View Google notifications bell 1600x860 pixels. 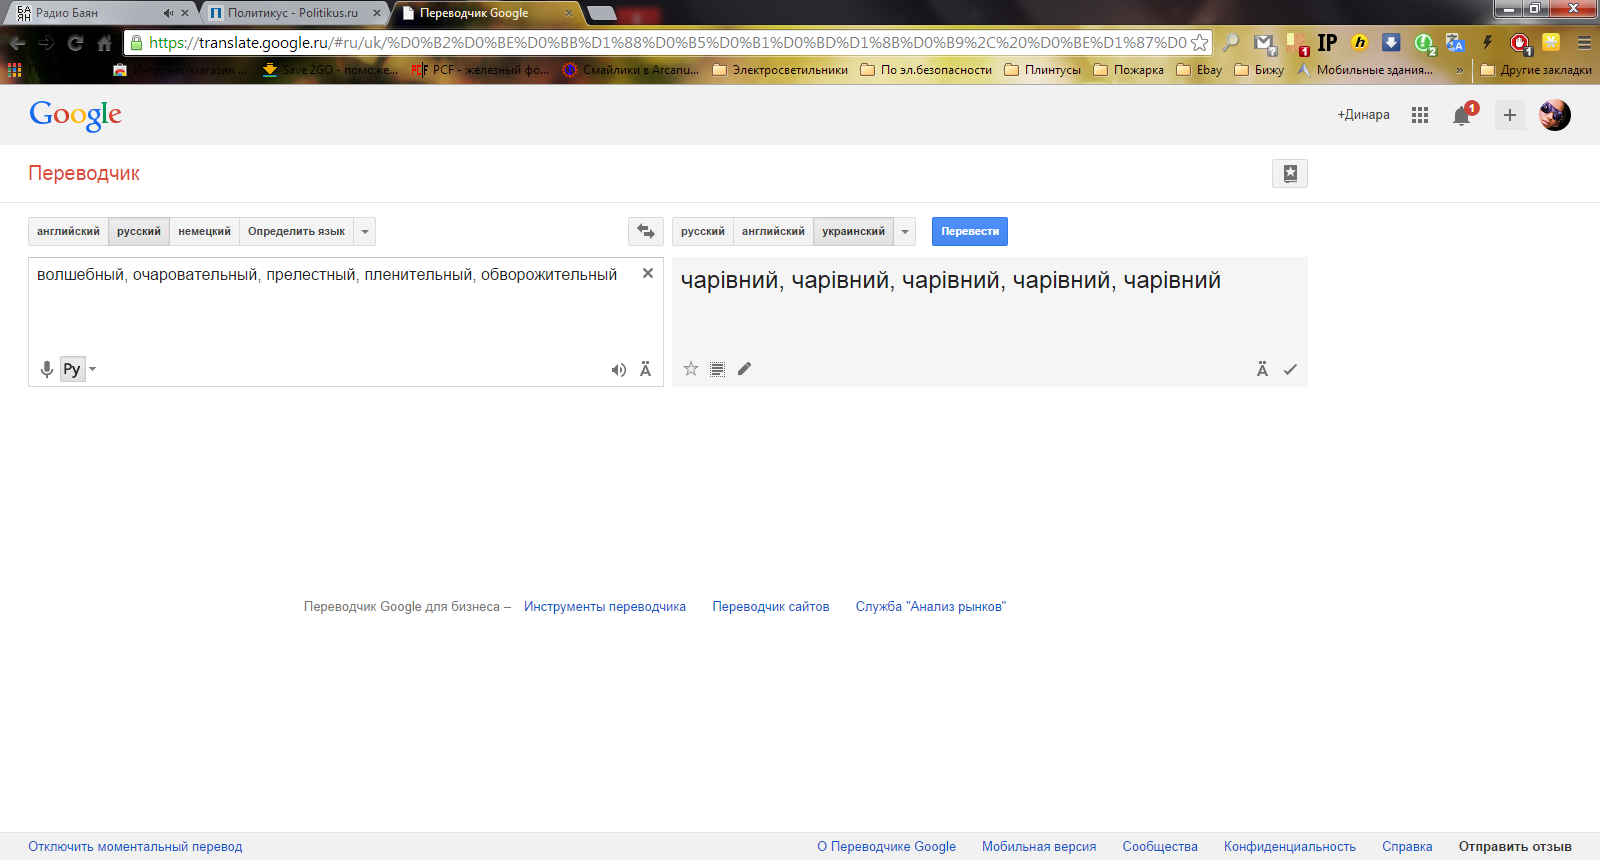click(x=1463, y=115)
